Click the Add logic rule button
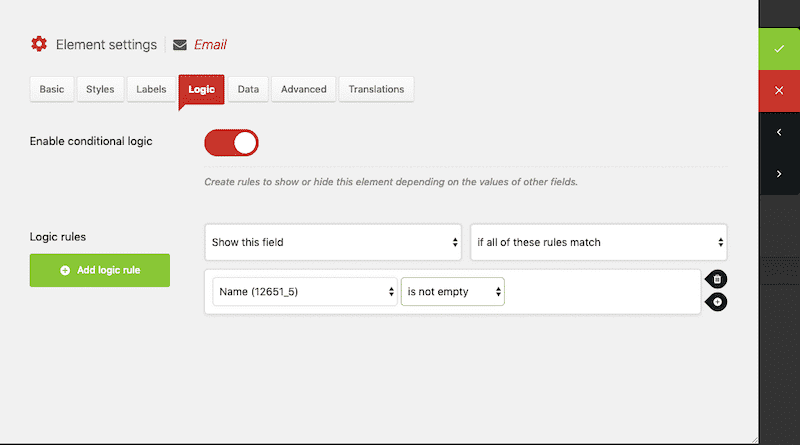This screenshot has height=445, width=800. (x=99, y=270)
